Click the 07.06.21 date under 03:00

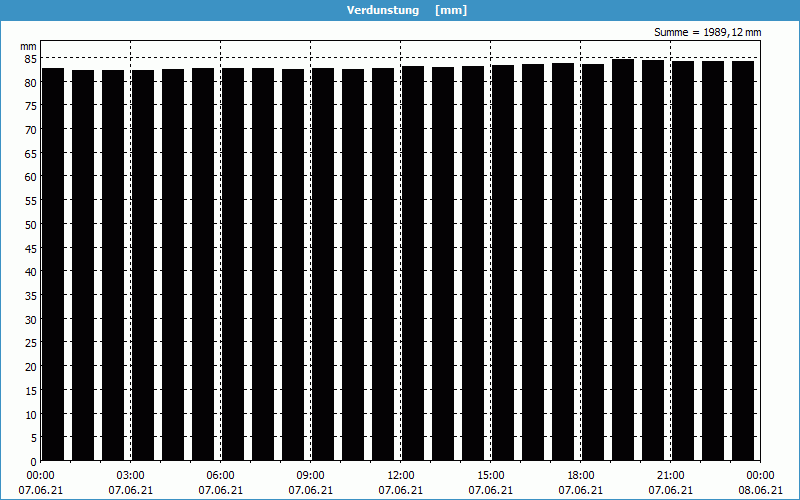(x=131, y=490)
